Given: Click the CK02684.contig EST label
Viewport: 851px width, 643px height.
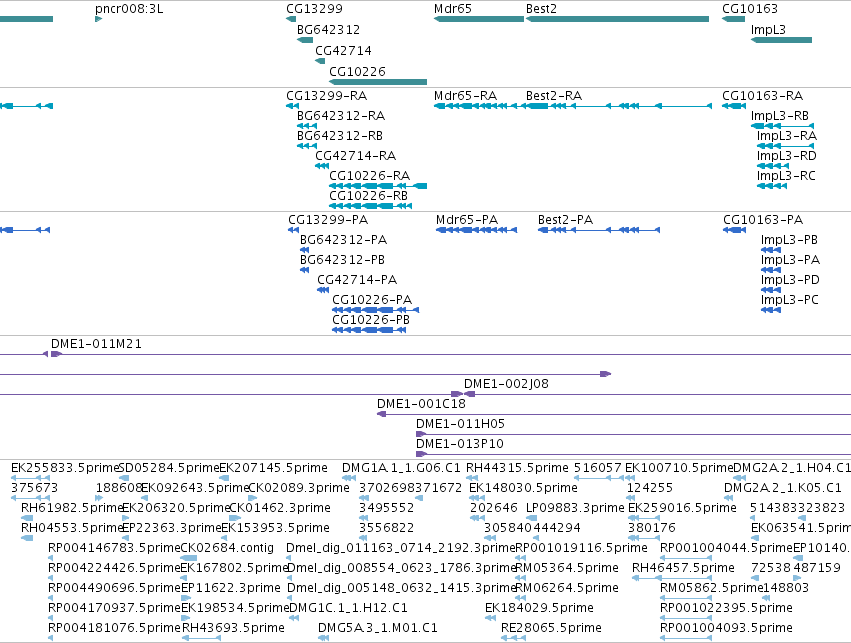Looking at the screenshot, I should click(x=227, y=549).
